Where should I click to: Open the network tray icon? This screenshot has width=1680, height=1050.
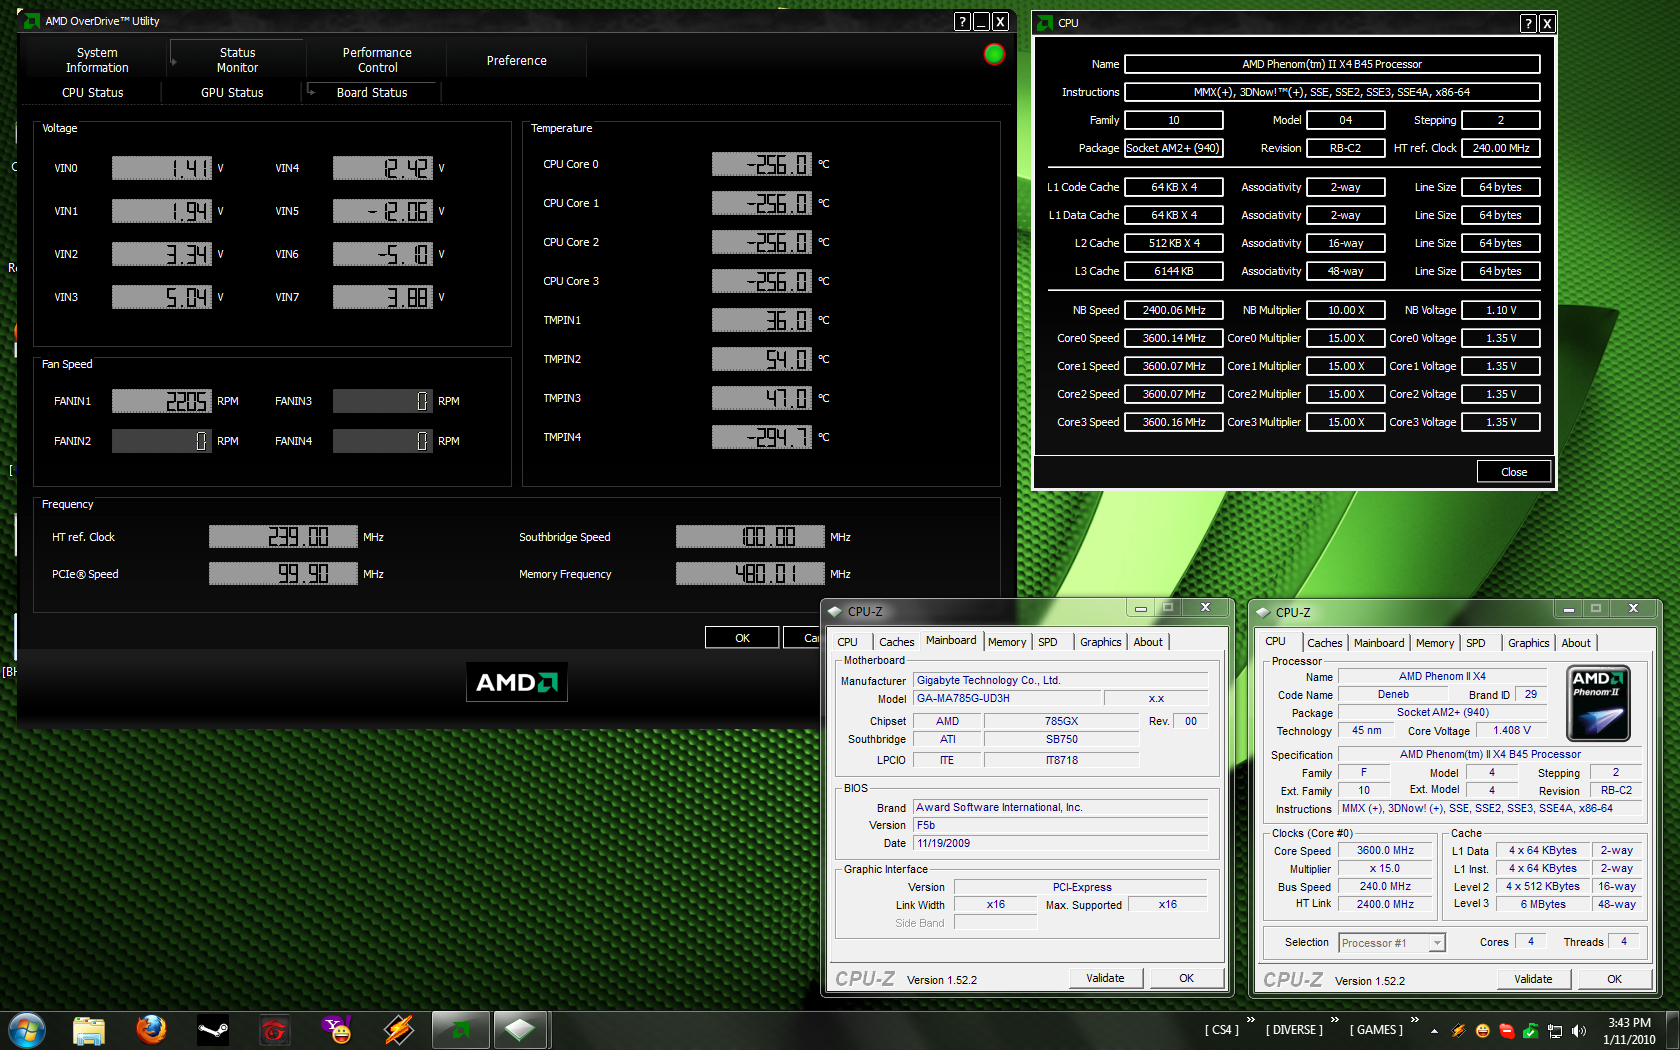1555,1030
